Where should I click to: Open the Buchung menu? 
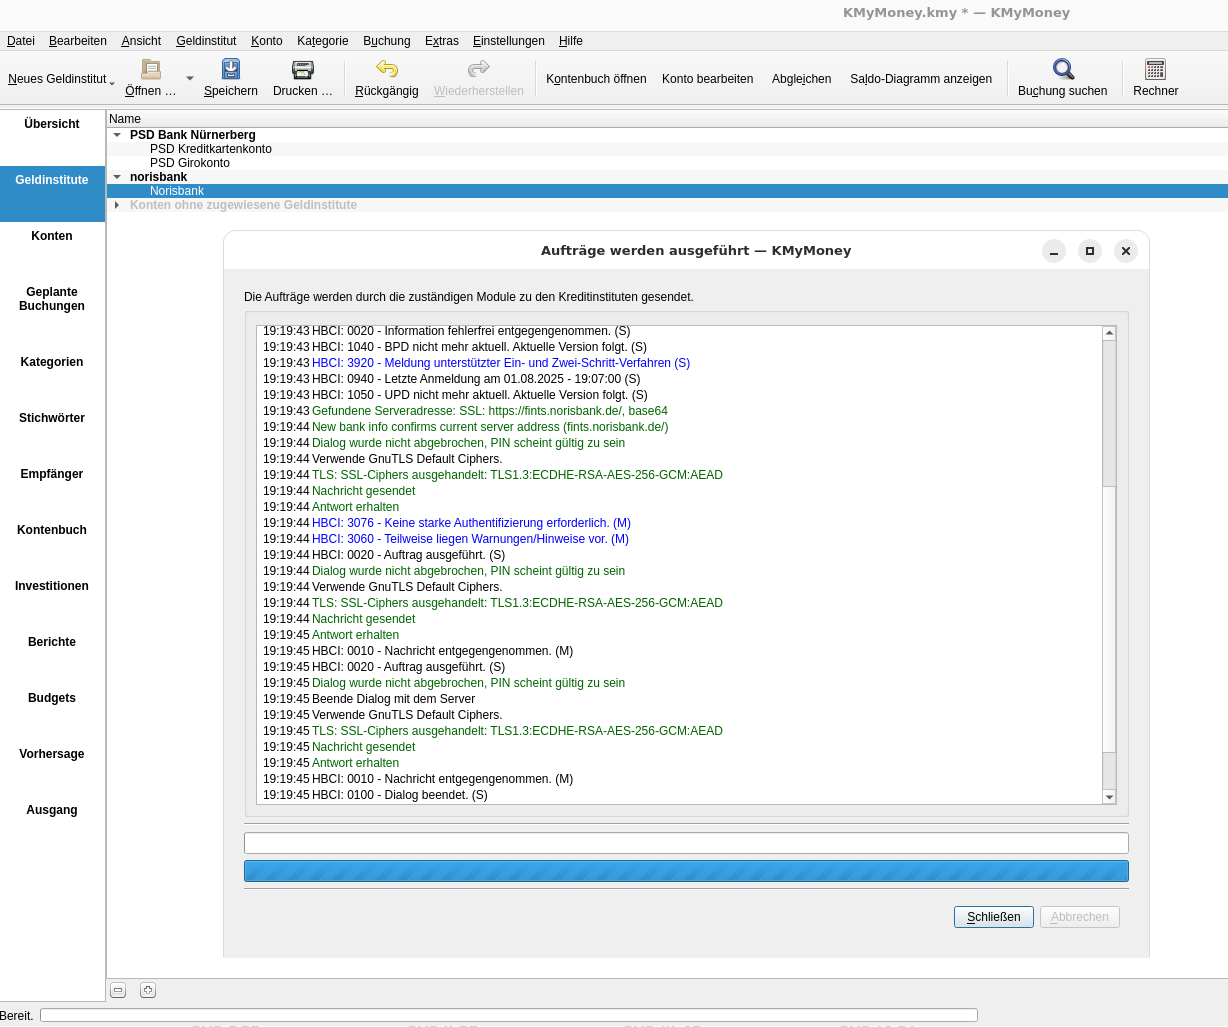(x=387, y=41)
